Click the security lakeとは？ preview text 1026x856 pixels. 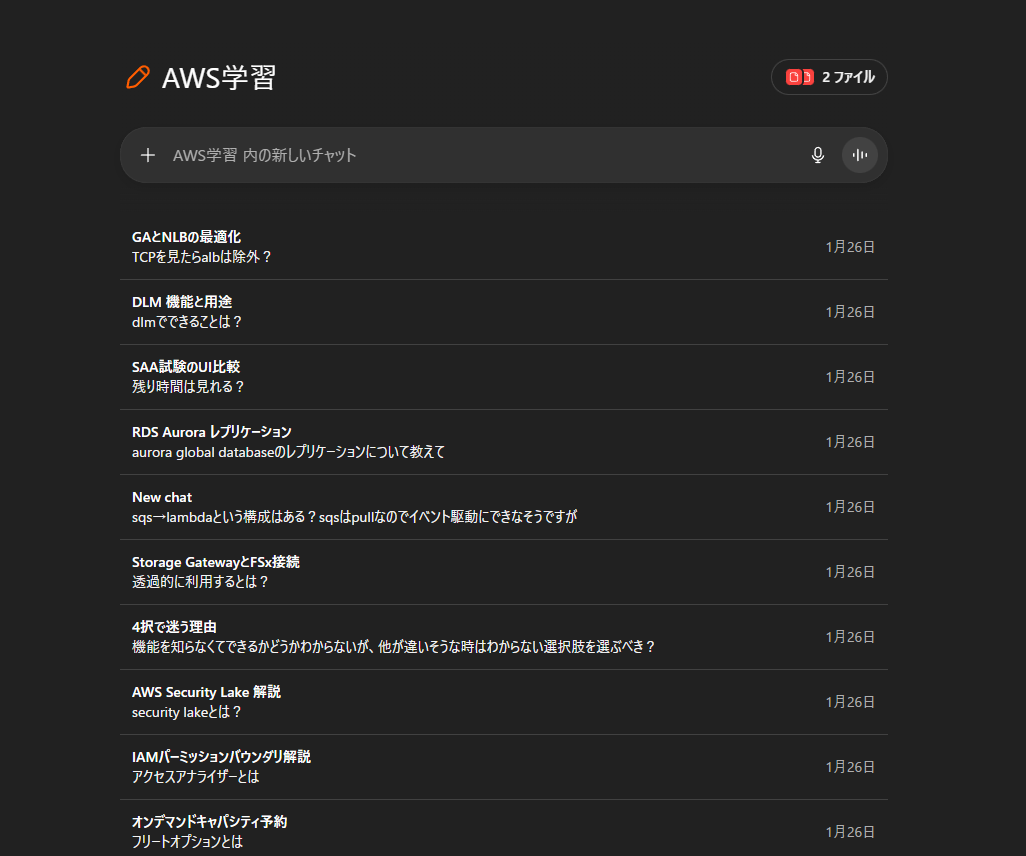click(x=186, y=712)
